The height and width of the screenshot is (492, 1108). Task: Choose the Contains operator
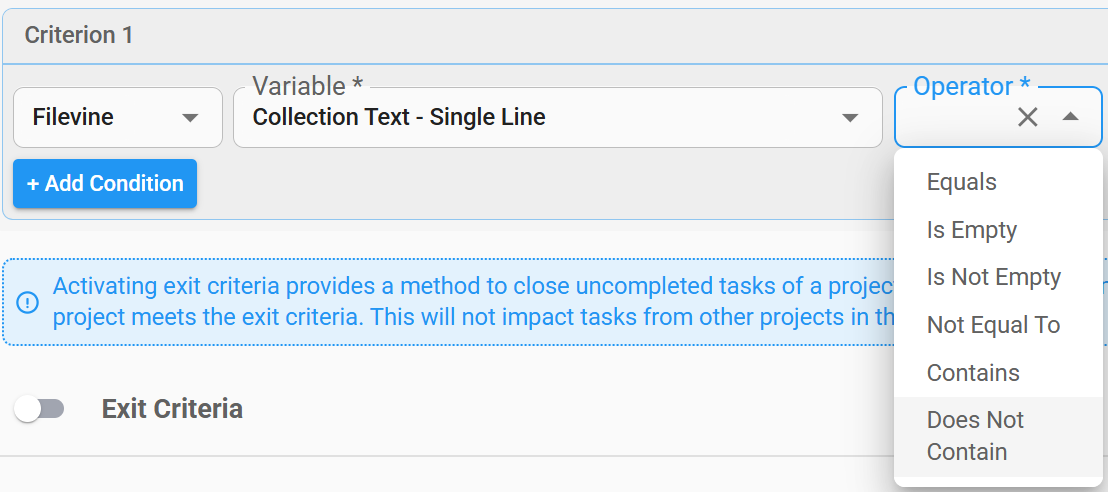(x=973, y=373)
